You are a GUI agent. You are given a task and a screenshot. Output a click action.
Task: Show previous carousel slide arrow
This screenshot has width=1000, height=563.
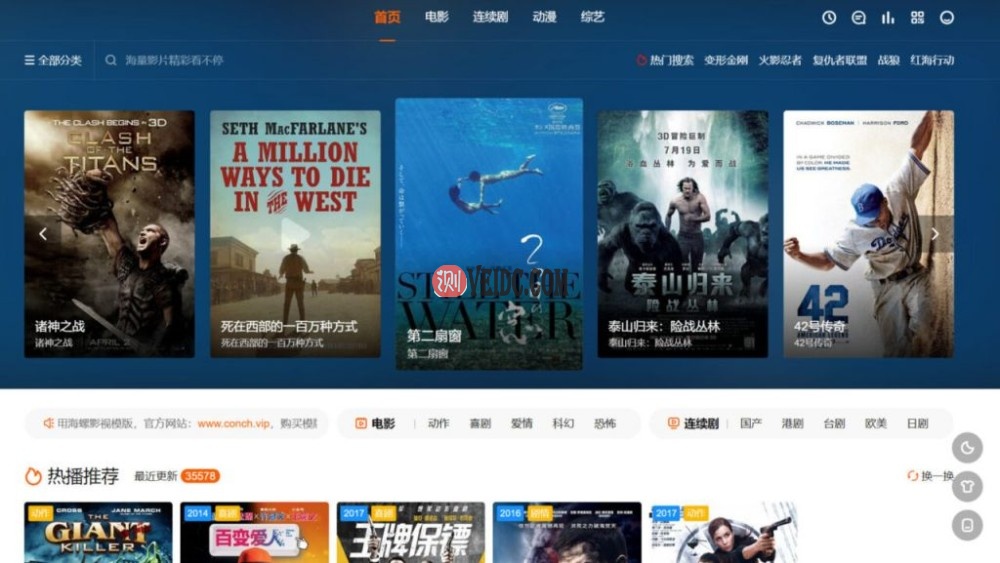43,234
